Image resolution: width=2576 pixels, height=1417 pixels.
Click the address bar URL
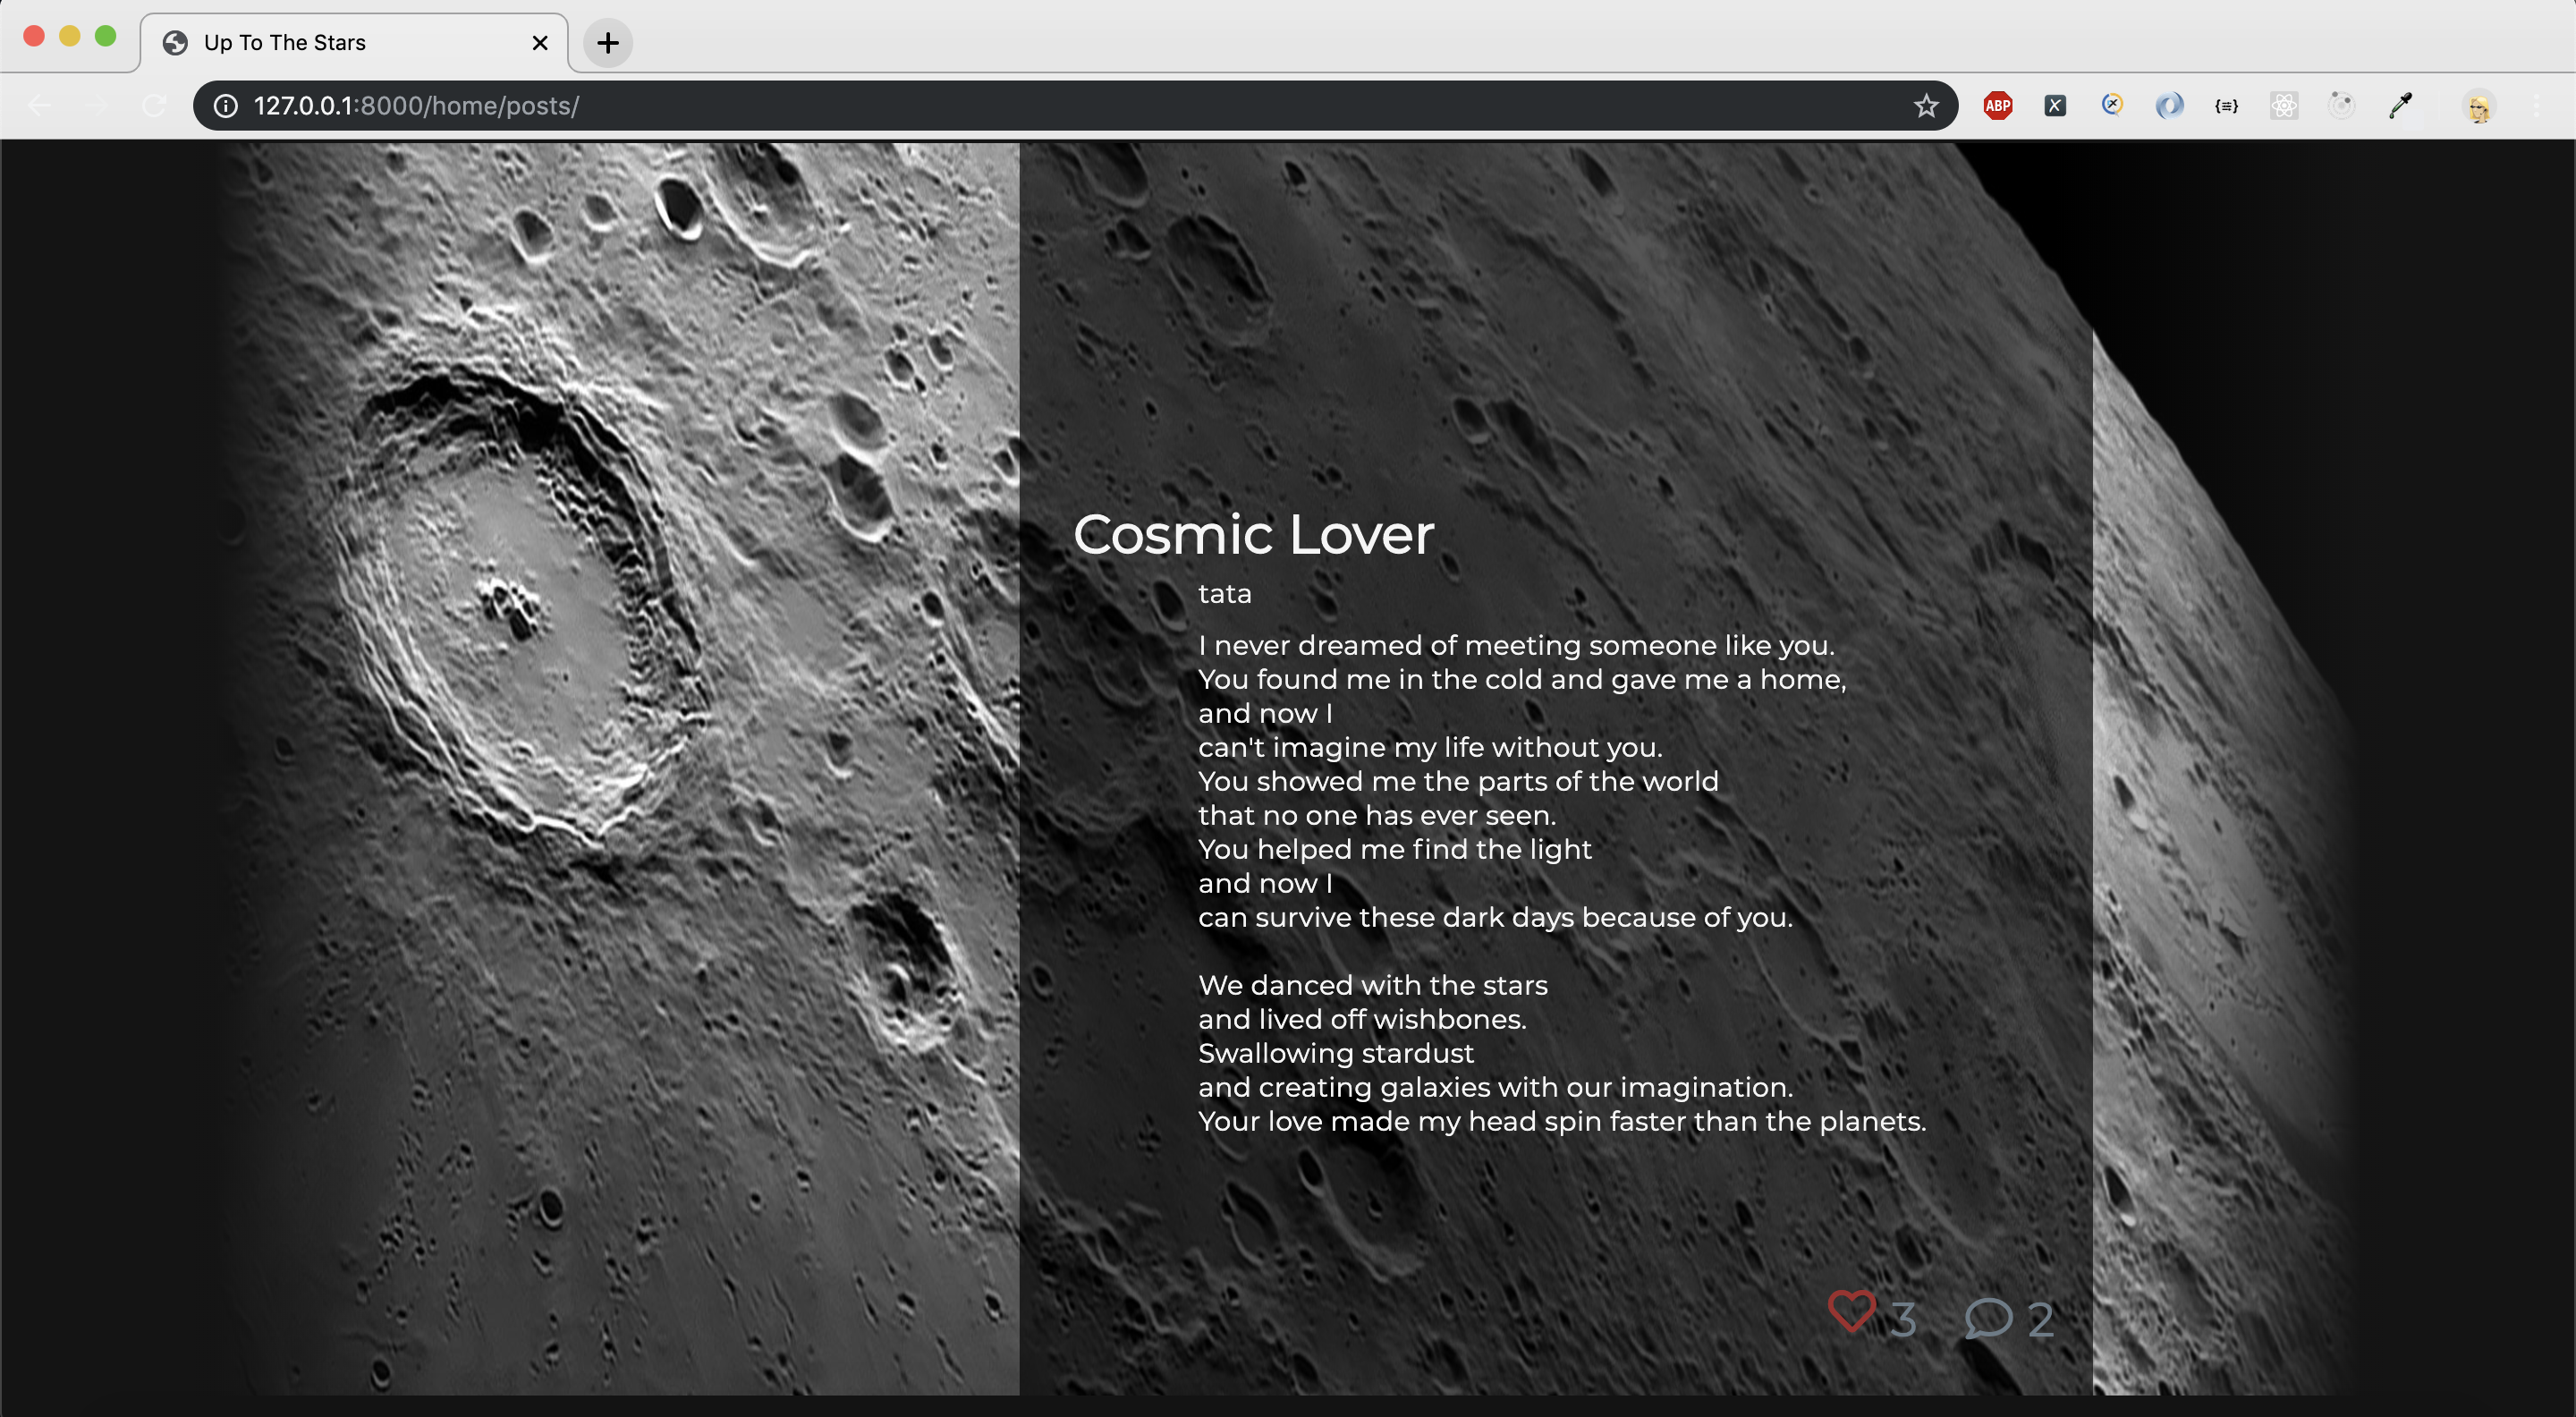pyautogui.click(x=415, y=105)
